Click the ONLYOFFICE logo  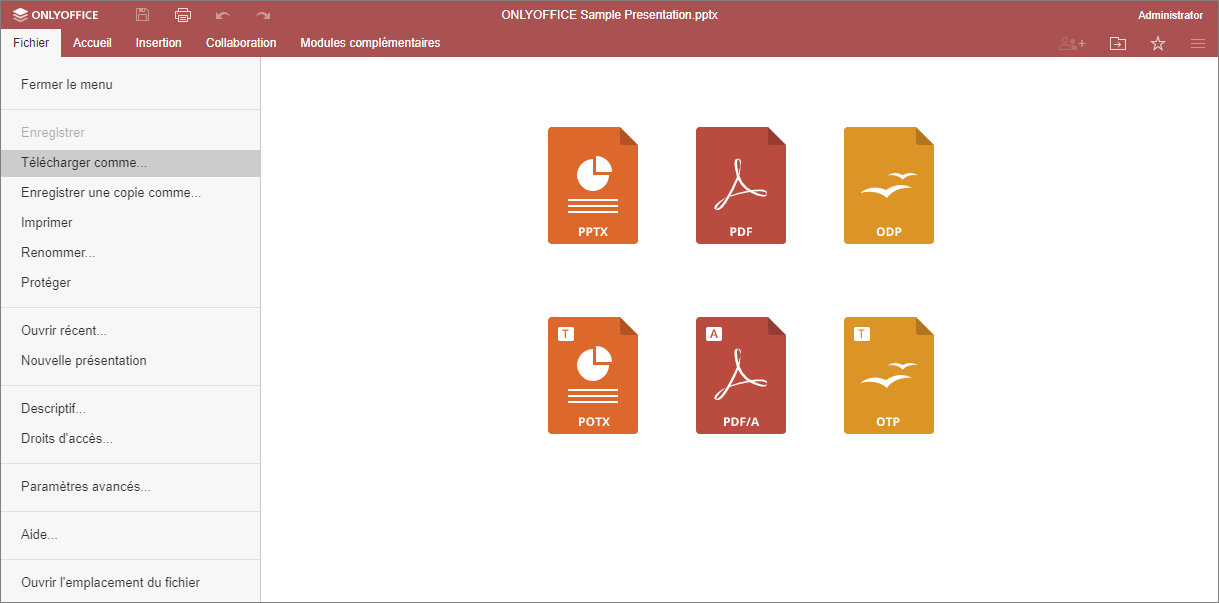56,15
